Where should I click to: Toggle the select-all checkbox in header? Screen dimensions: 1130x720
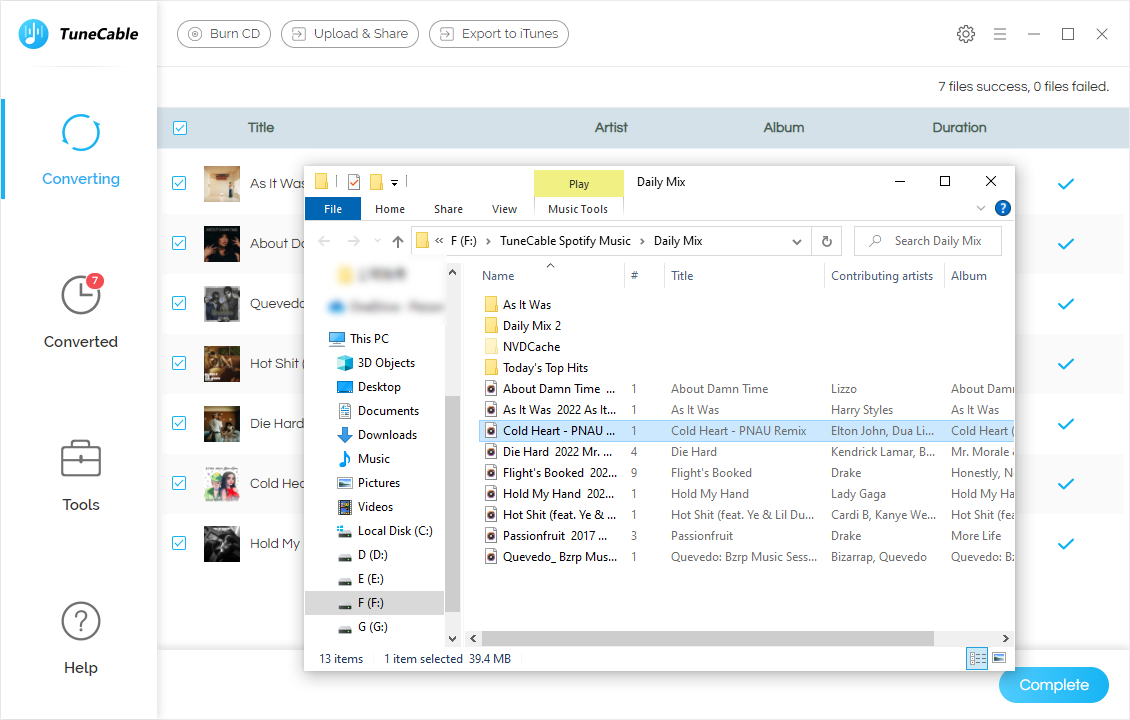point(180,128)
